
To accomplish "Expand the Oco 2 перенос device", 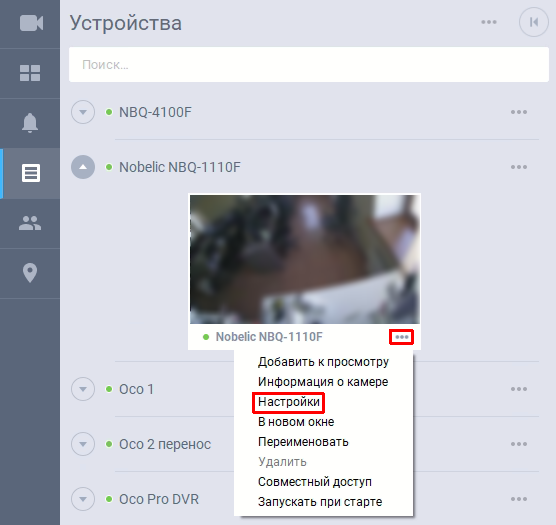I will coord(83,444).
